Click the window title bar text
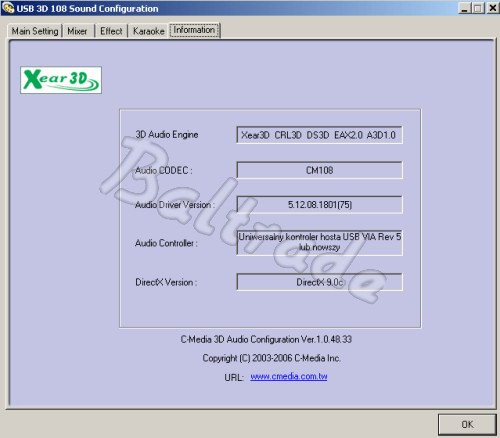Image resolution: width=500 pixels, height=438 pixels. tap(87, 8)
